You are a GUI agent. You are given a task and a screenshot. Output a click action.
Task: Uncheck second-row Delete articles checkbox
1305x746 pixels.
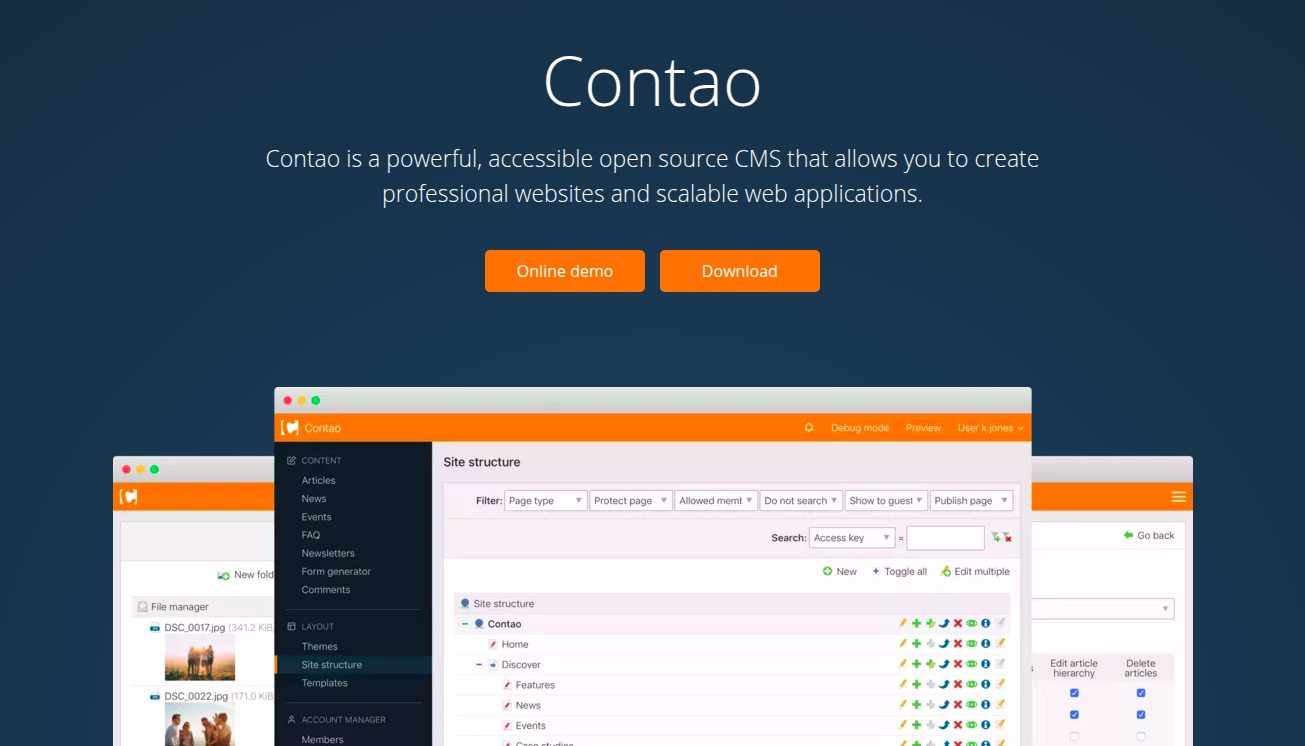click(1141, 715)
